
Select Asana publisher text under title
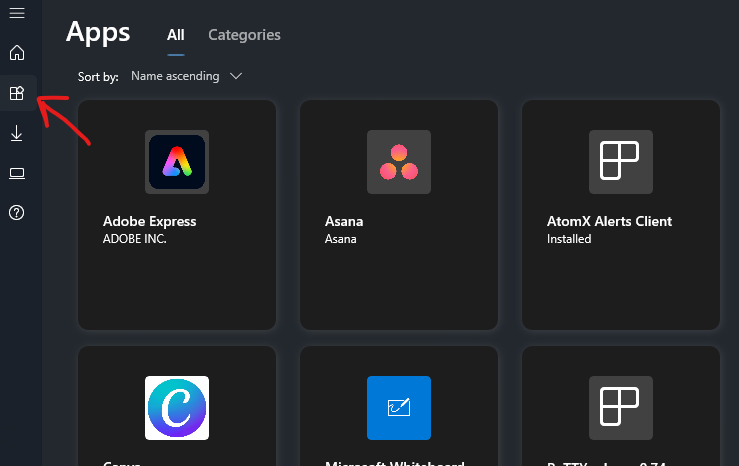[x=341, y=239]
